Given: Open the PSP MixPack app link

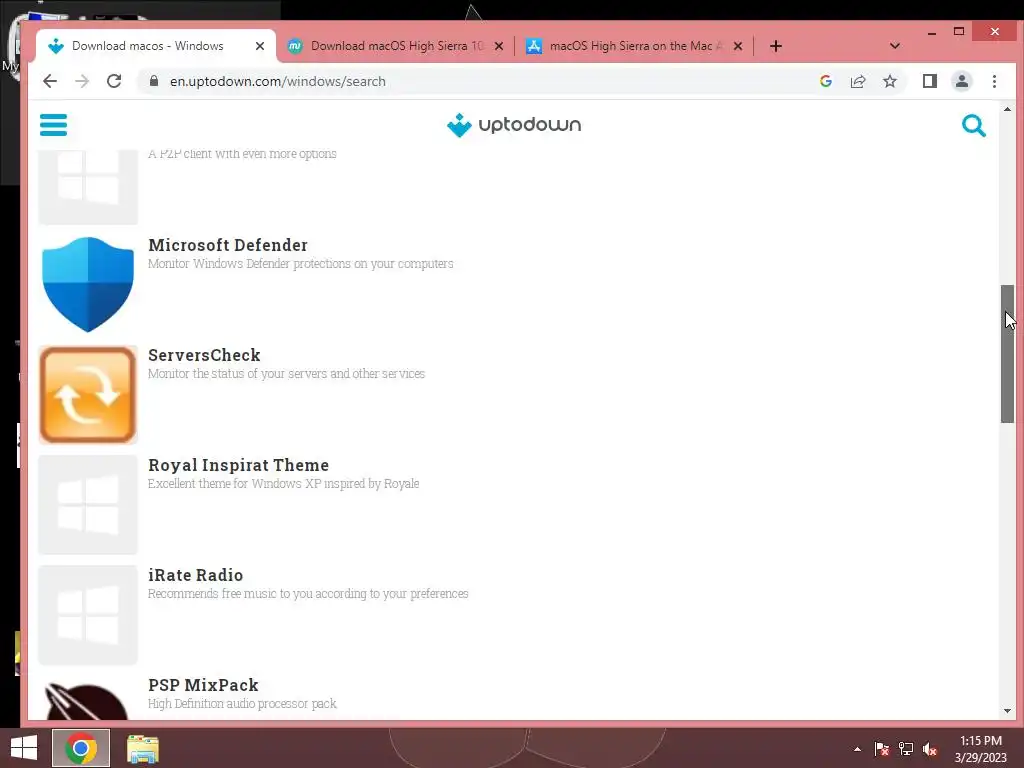Looking at the screenshot, I should pyautogui.click(x=203, y=685).
